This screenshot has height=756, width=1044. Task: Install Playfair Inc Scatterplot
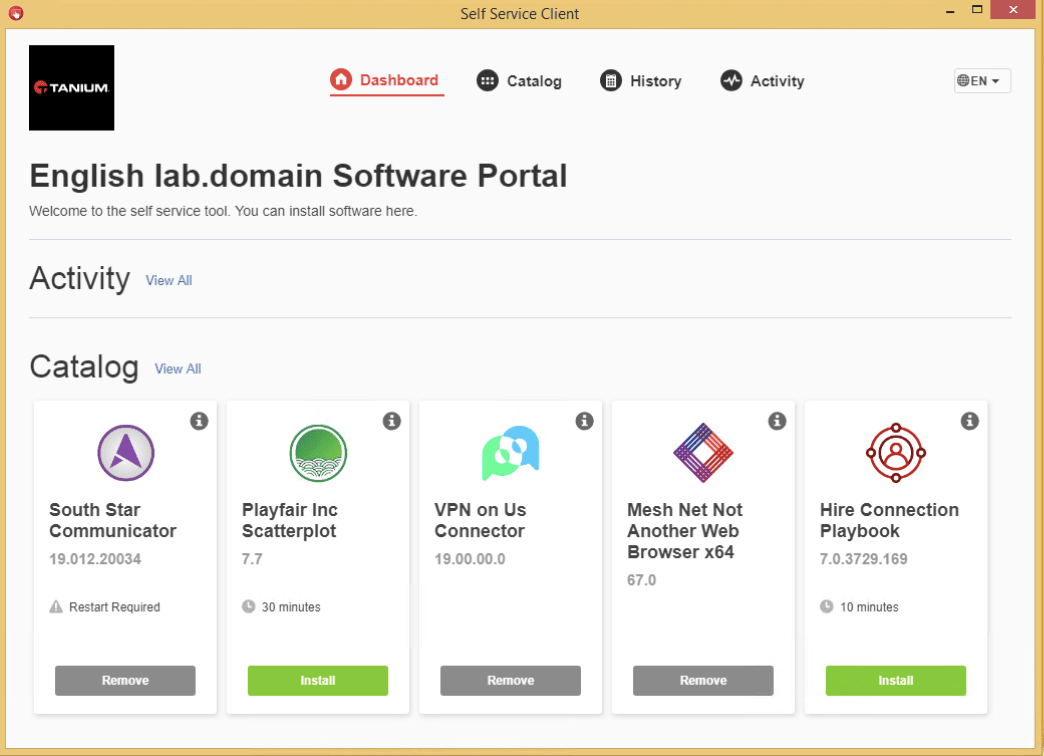317,680
